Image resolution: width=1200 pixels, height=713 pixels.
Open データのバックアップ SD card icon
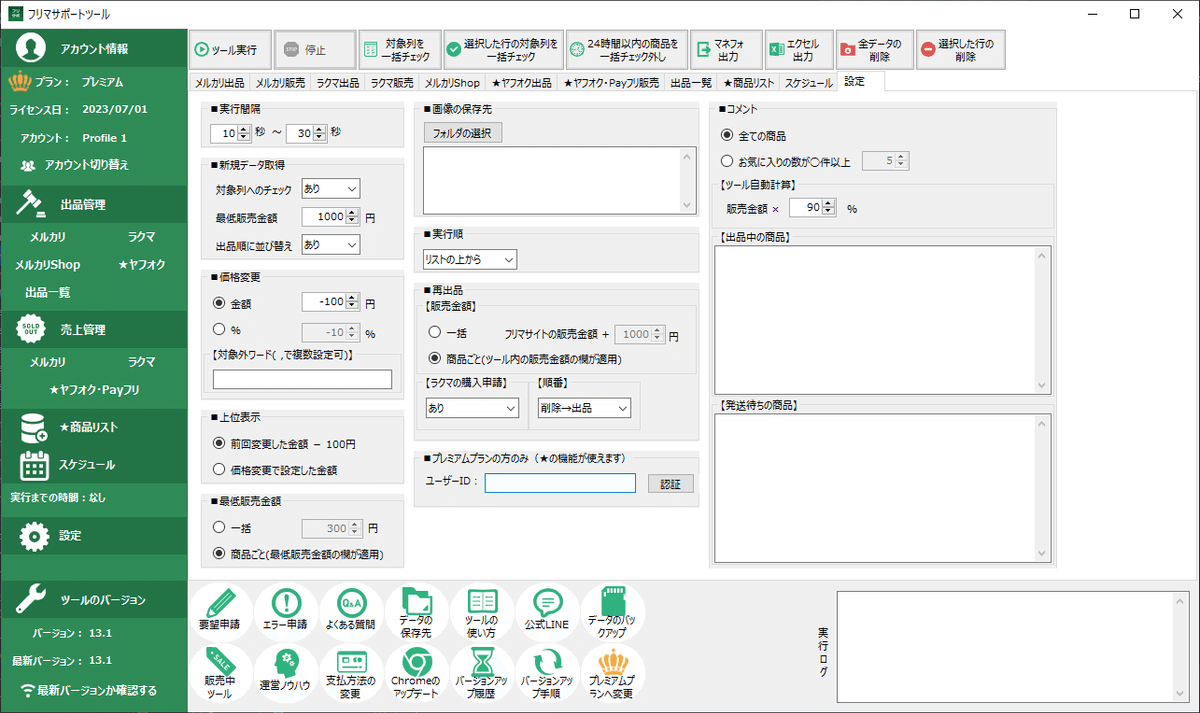[612, 610]
